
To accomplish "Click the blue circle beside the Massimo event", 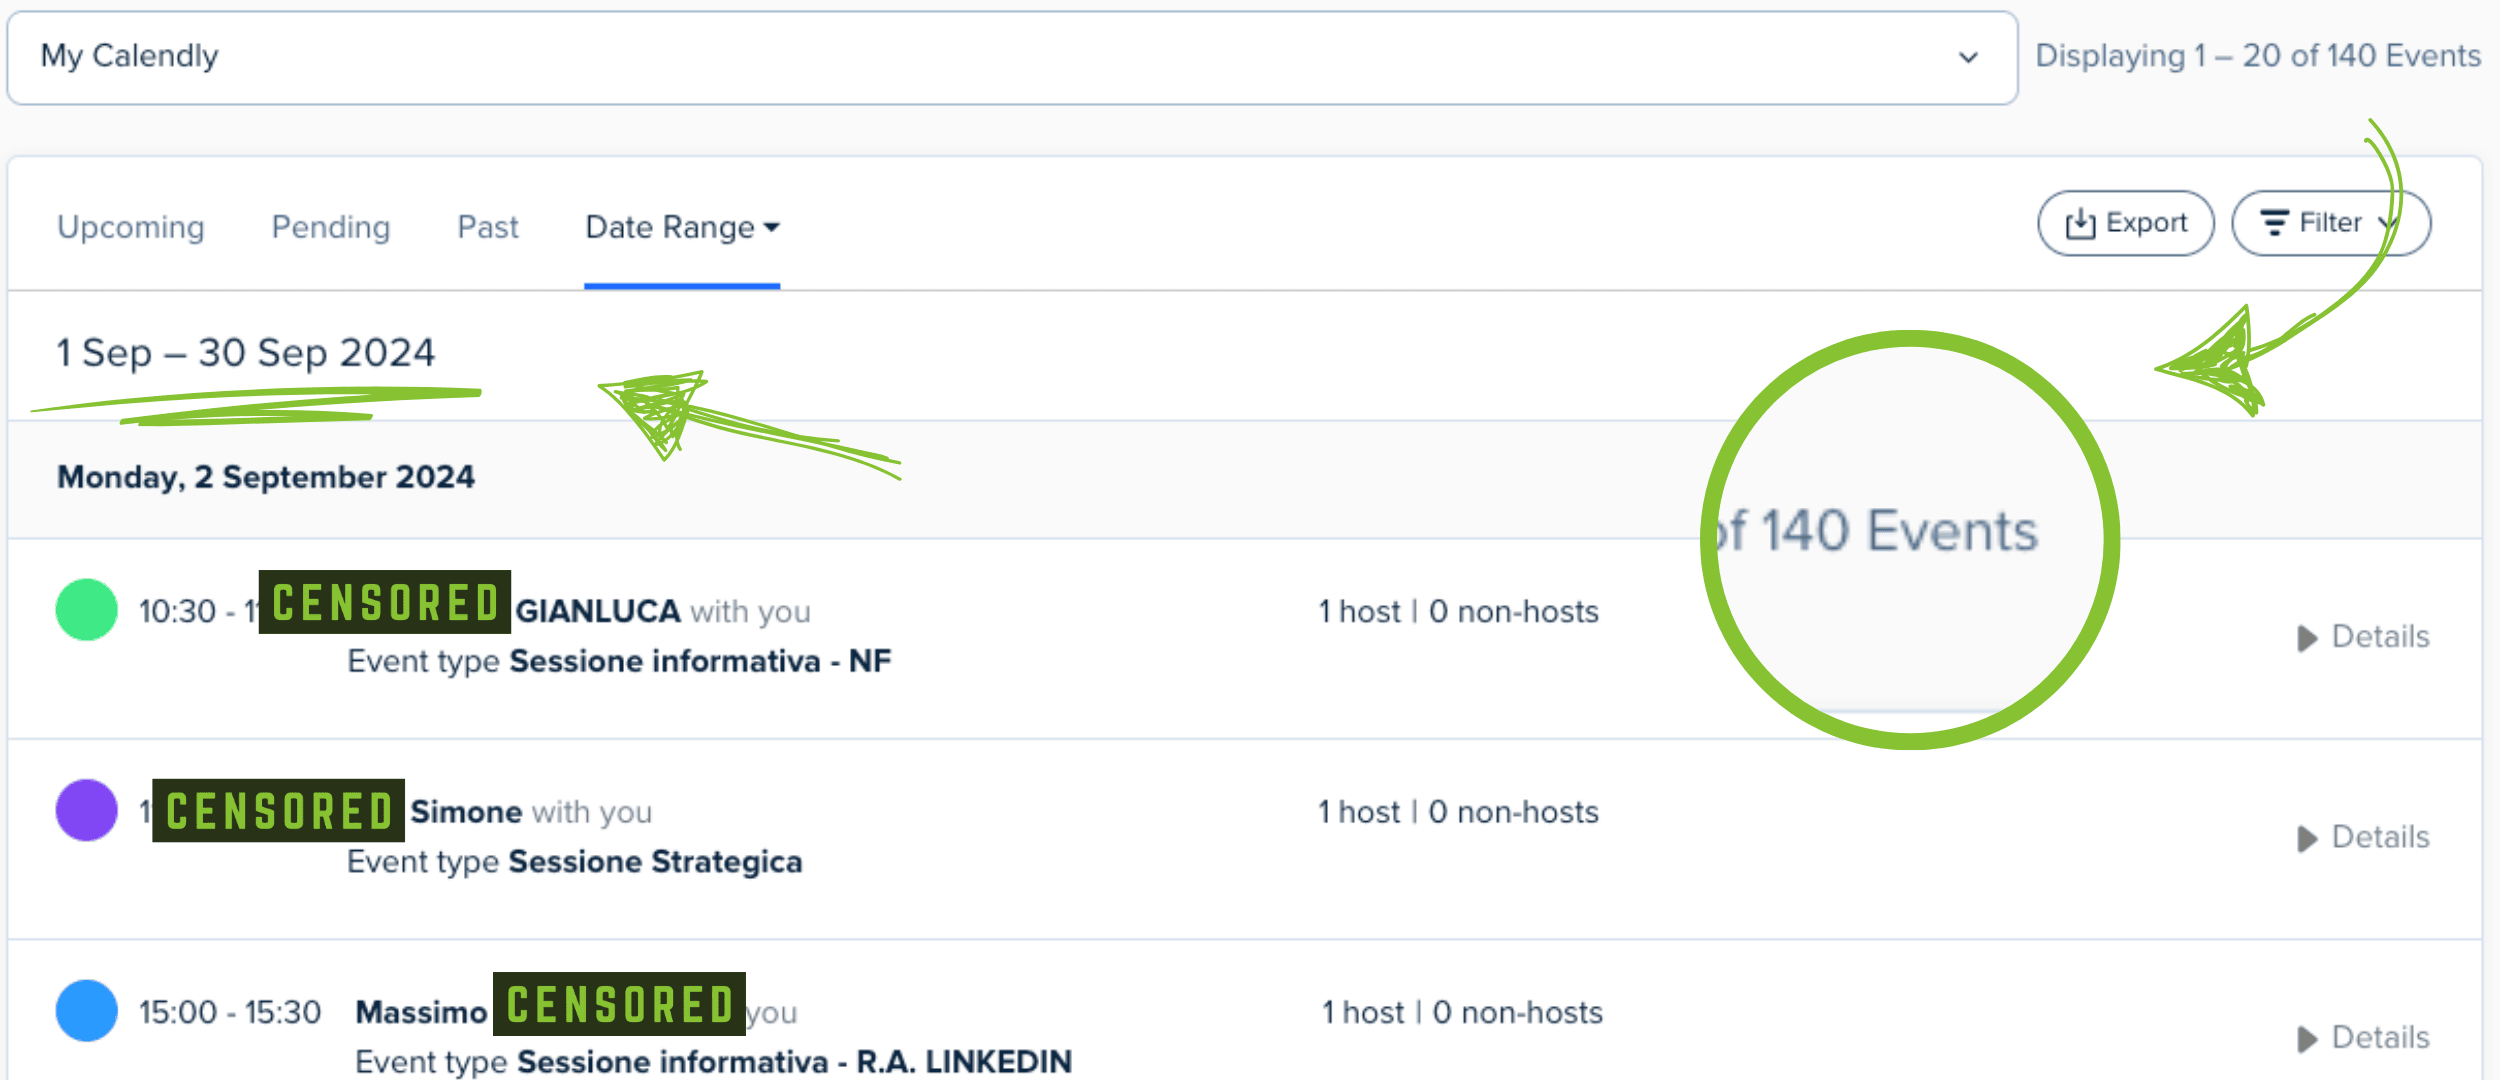I will 87,1010.
